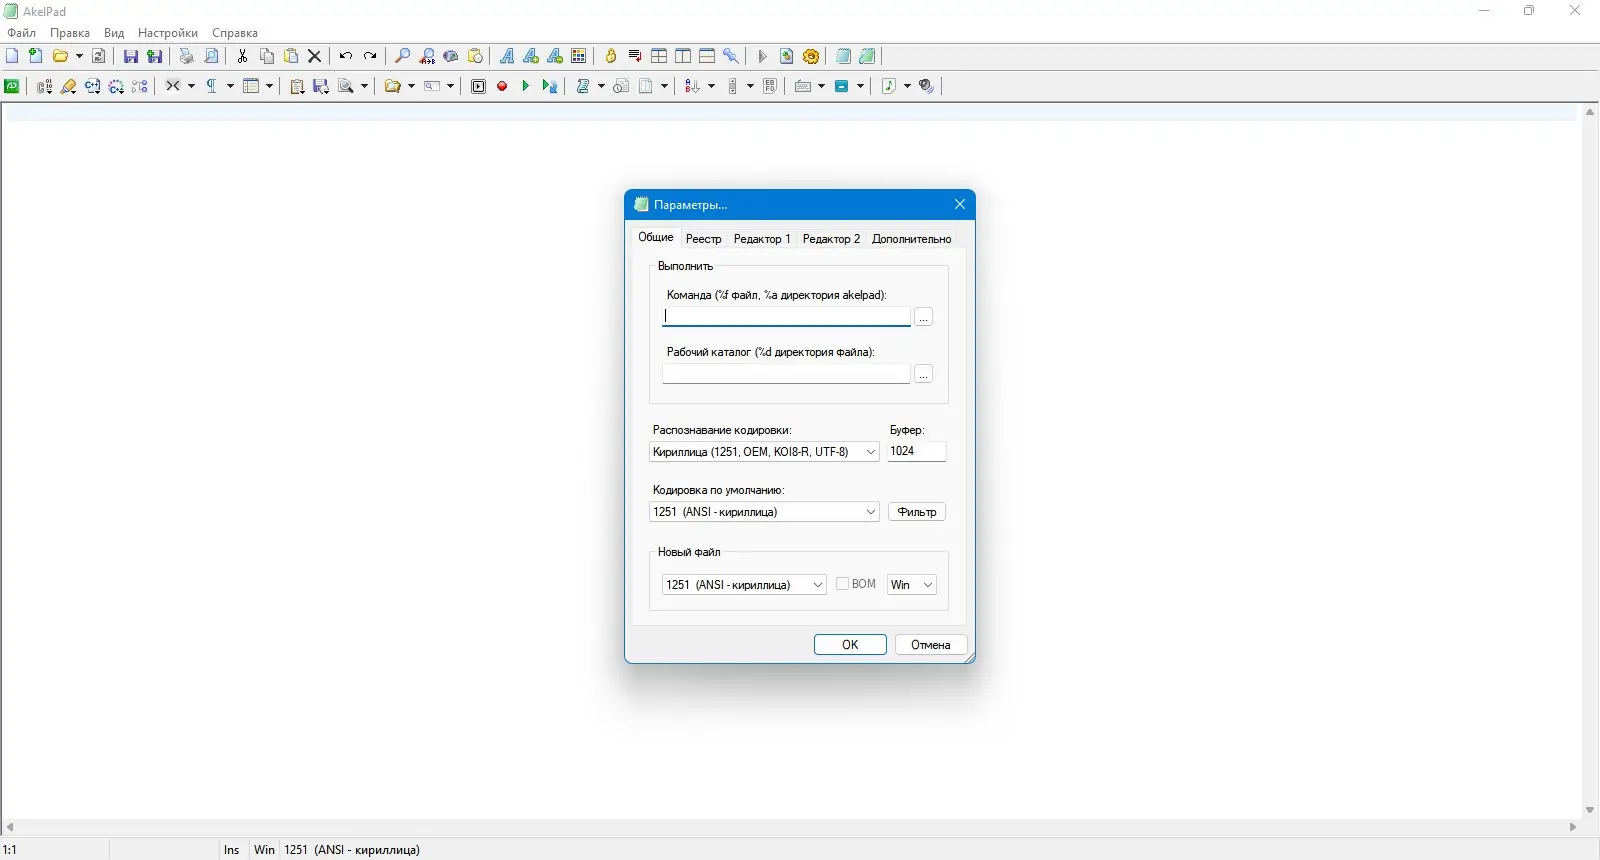
Task: Switch to the Реестр tab
Action: pyautogui.click(x=704, y=239)
